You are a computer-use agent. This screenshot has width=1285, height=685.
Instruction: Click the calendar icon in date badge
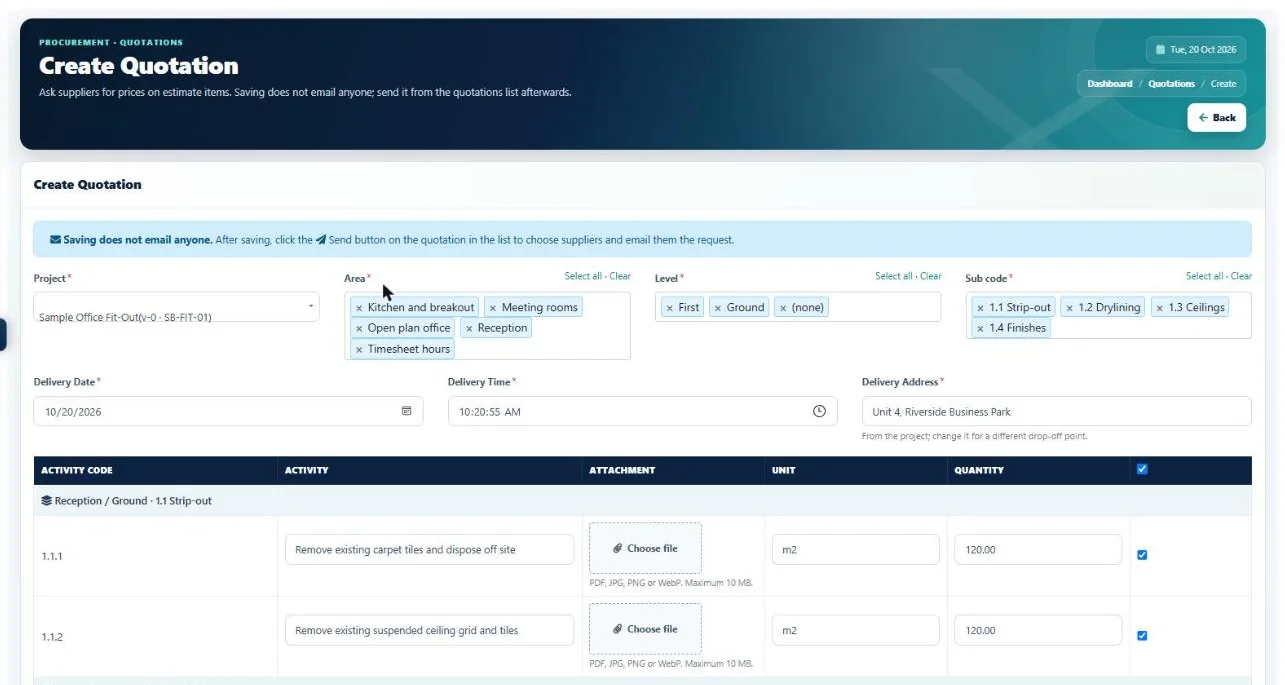tap(1160, 49)
